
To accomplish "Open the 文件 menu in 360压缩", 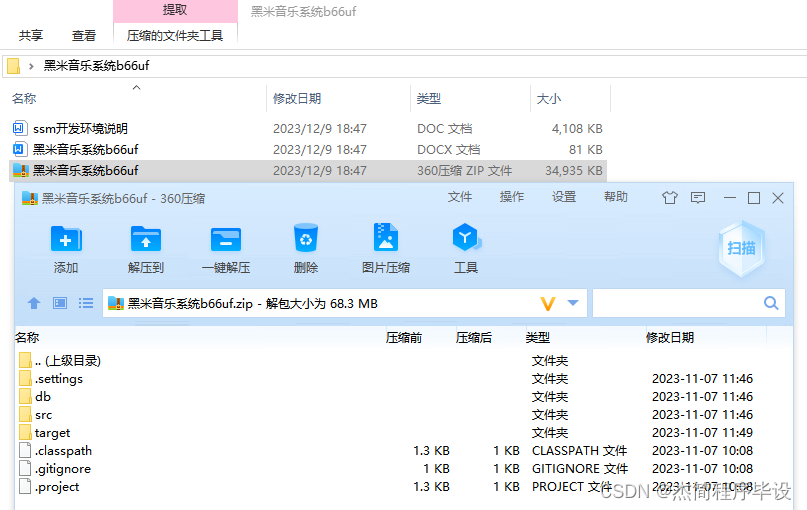I will (460, 197).
